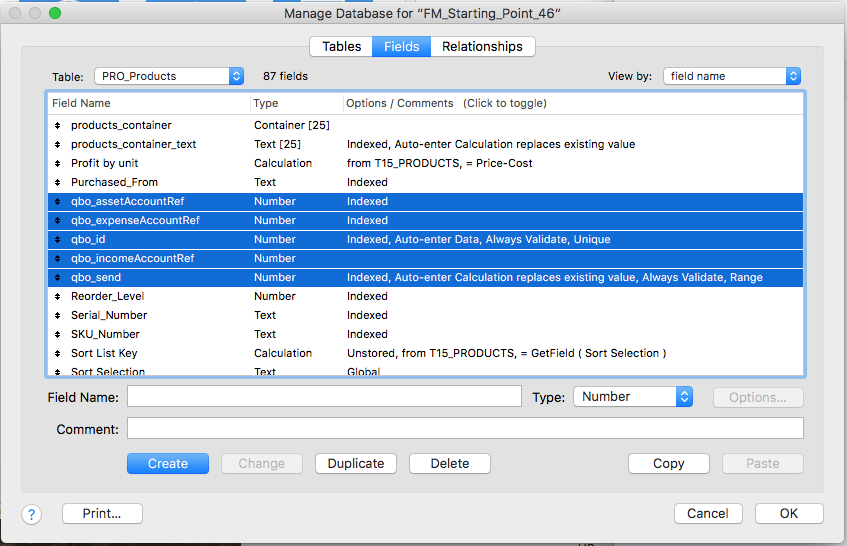The height and width of the screenshot is (546, 847).
Task: Select the products_container field row
Action: tap(425, 125)
